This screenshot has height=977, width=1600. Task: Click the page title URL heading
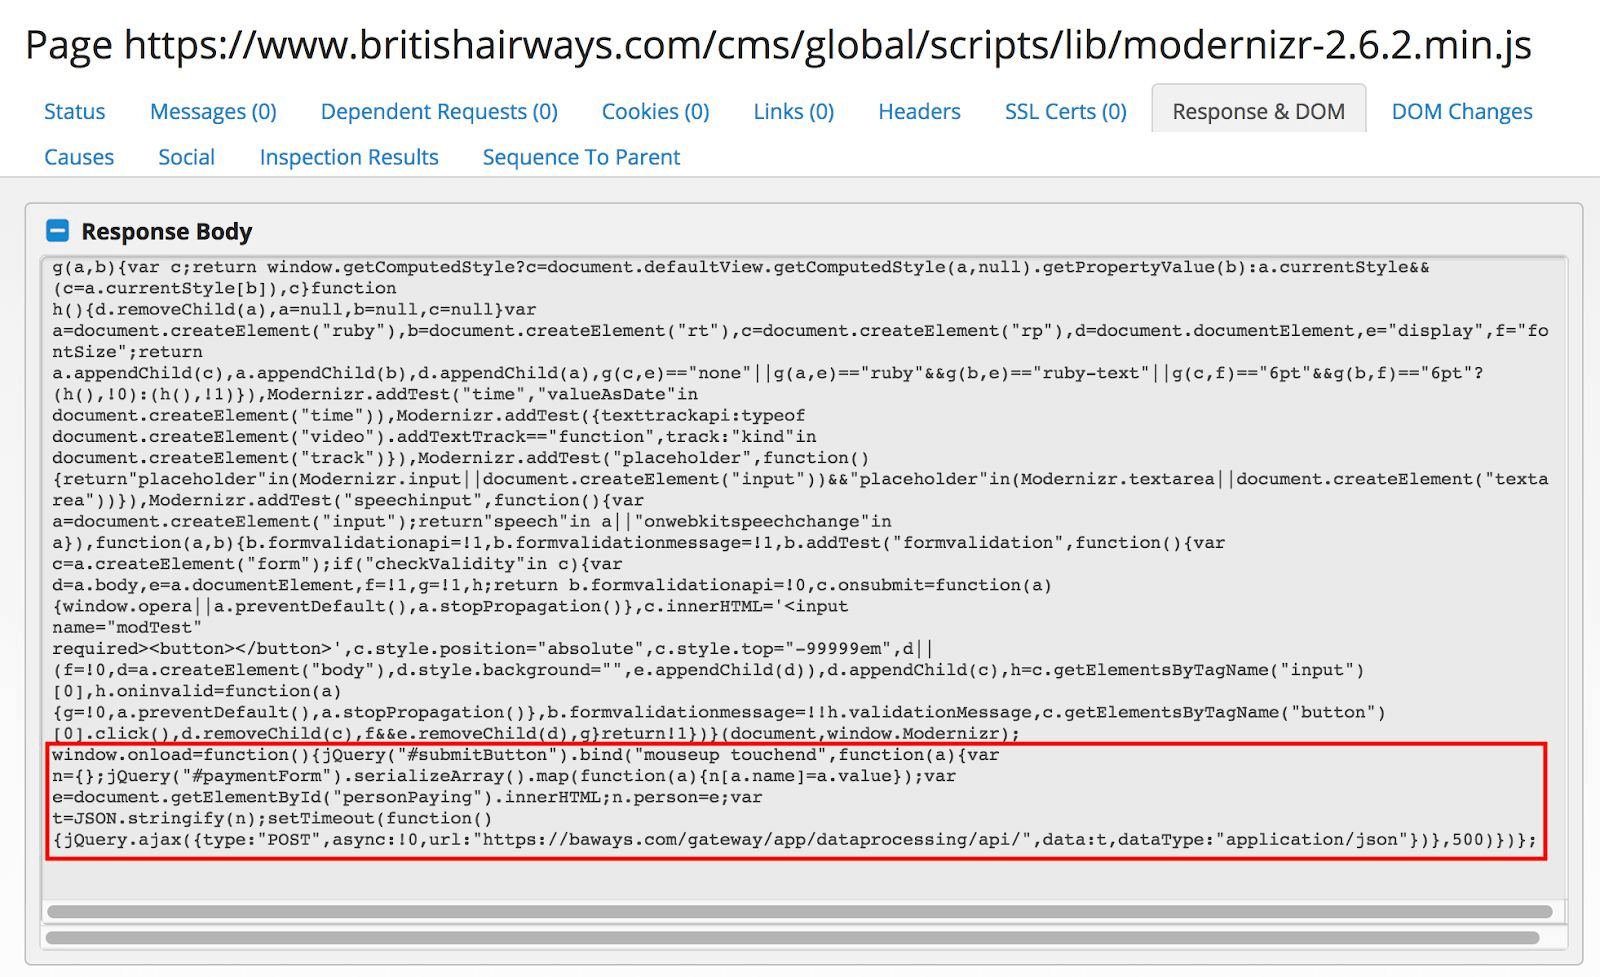tap(778, 45)
